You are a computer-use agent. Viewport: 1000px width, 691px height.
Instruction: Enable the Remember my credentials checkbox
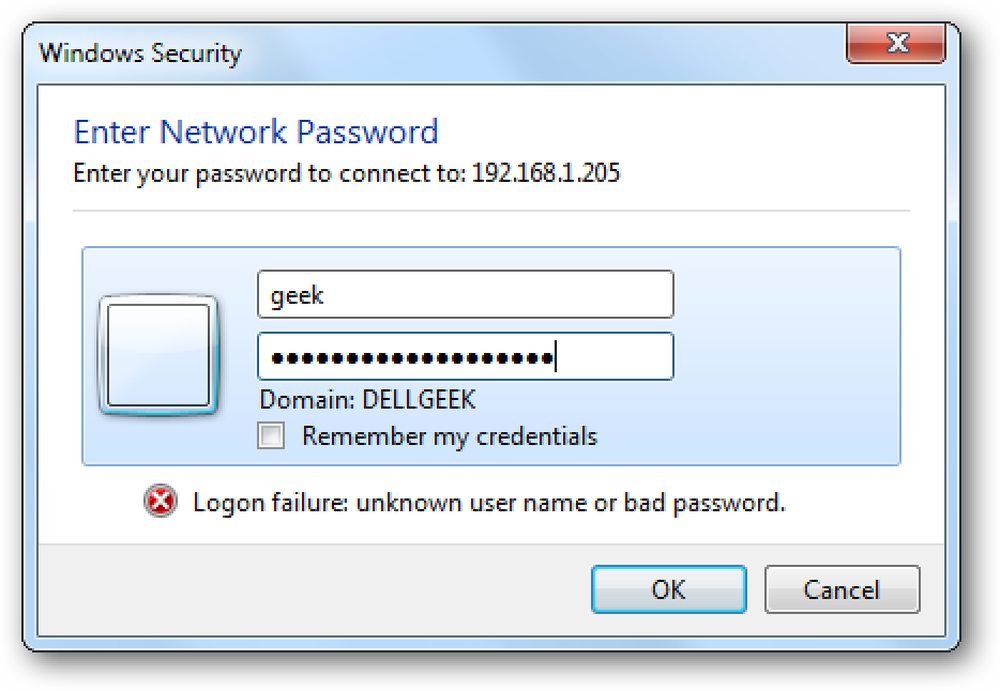click(271, 436)
